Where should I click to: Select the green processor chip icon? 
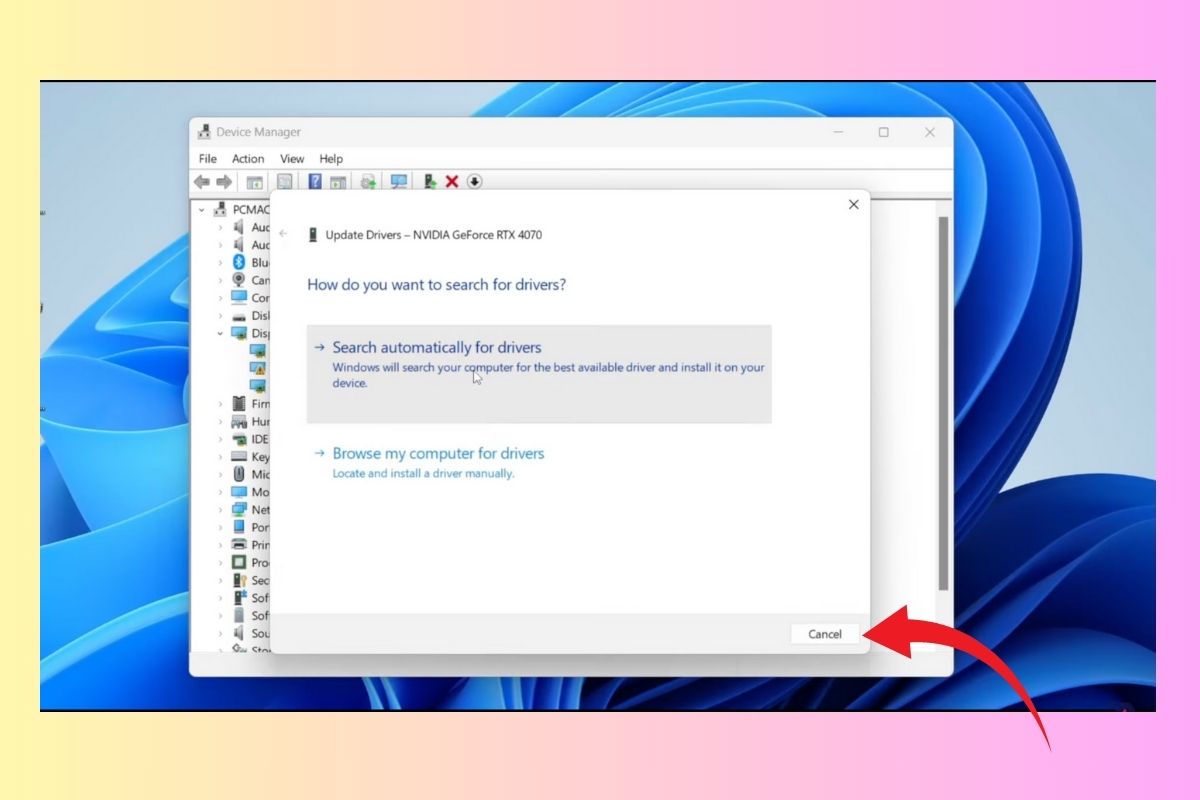click(239, 562)
